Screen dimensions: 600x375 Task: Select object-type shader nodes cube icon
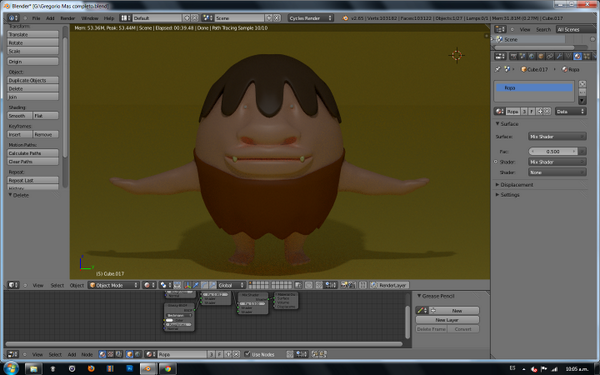129,354
